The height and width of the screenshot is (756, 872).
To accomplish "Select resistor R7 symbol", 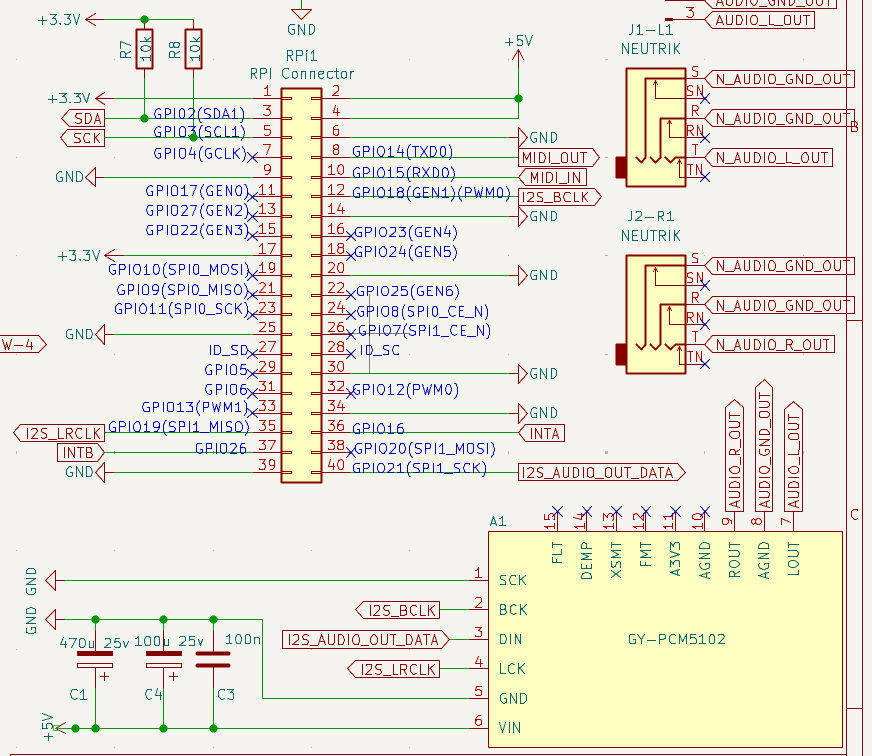I will 145,48.
